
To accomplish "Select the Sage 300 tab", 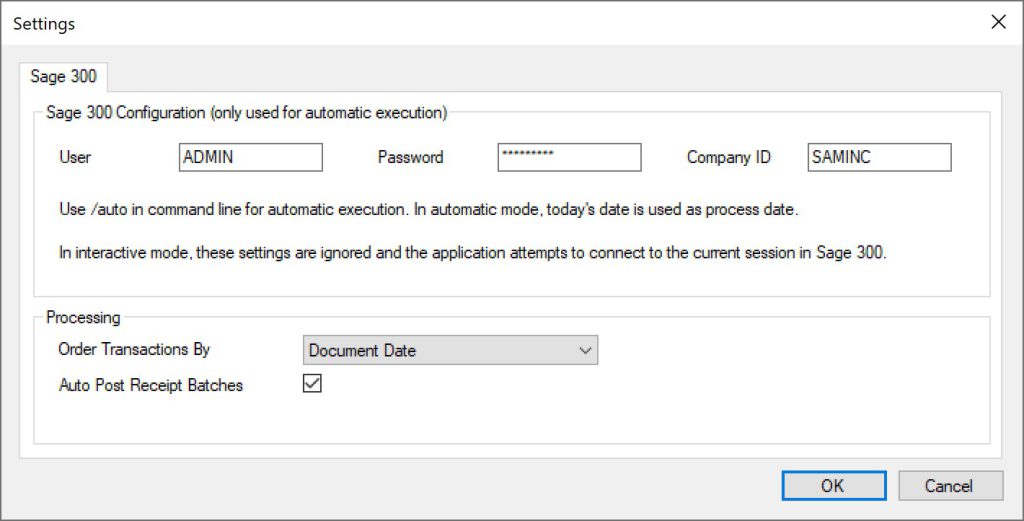I will click(63, 76).
